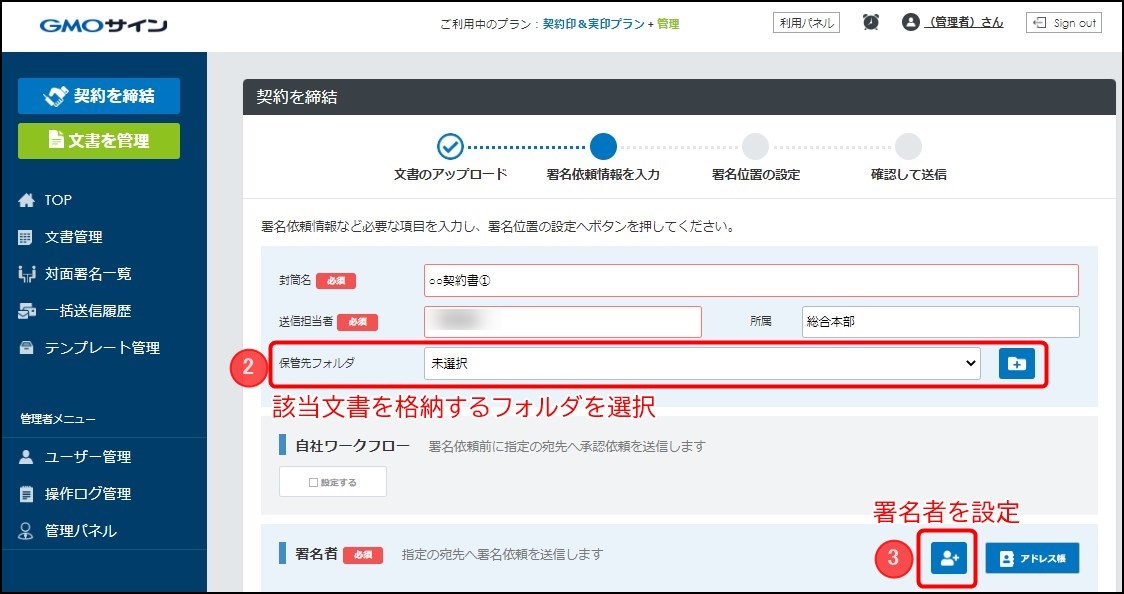Open TOP in the sidebar
This screenshot has height=594, width=1124.
[x=58, y=200]
